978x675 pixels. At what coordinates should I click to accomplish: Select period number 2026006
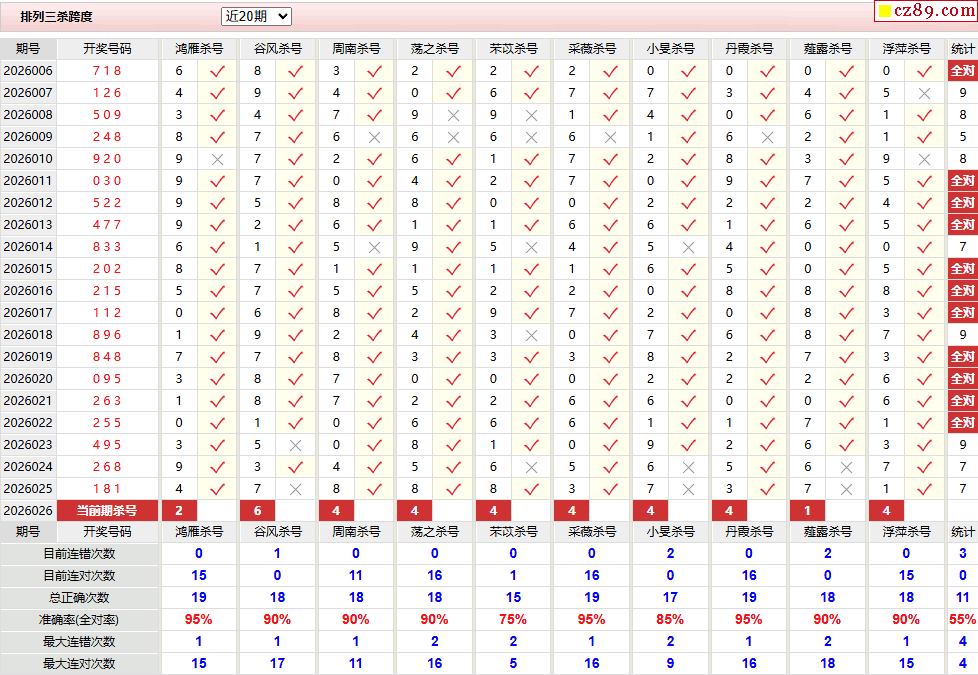point(28,70)
